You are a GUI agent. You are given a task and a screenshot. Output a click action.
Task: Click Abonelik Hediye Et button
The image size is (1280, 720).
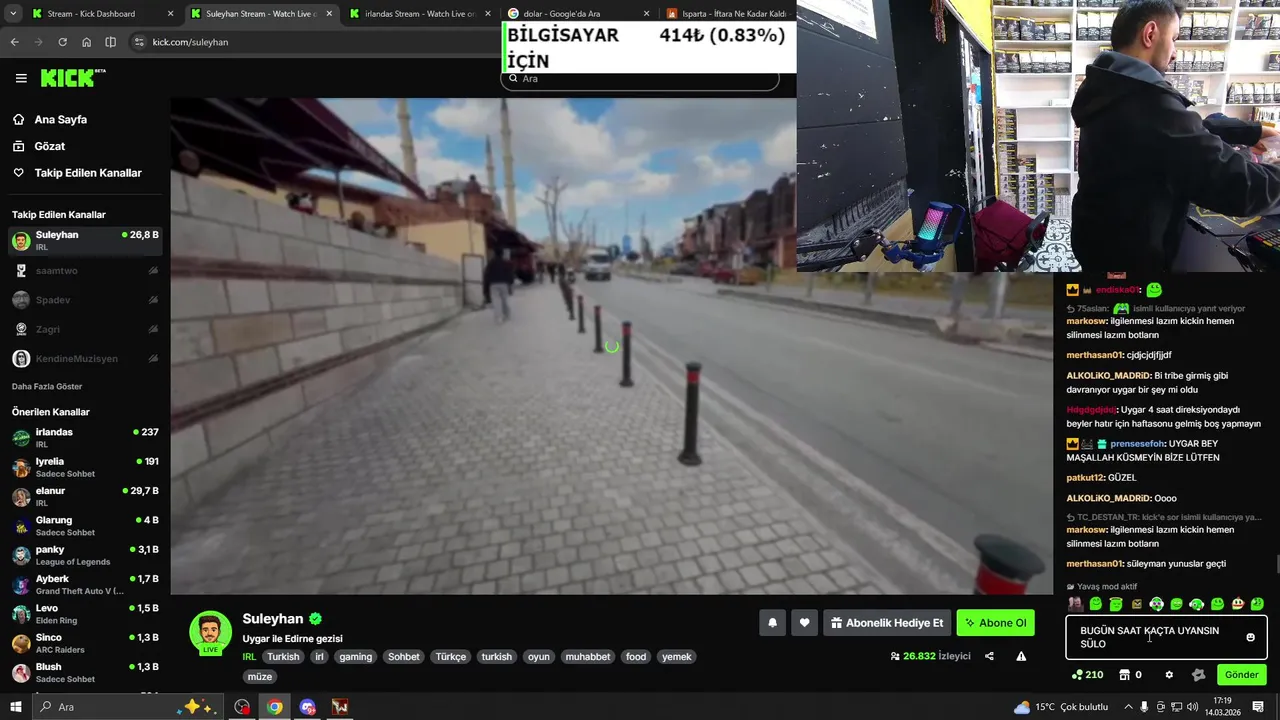coord(887,623)
